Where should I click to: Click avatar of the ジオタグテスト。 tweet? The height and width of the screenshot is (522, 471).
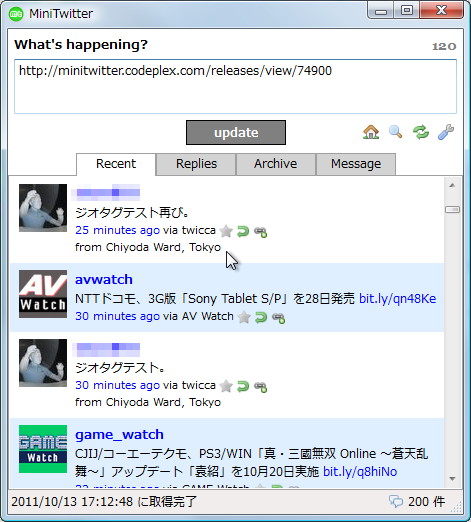(x=43, y=363)
